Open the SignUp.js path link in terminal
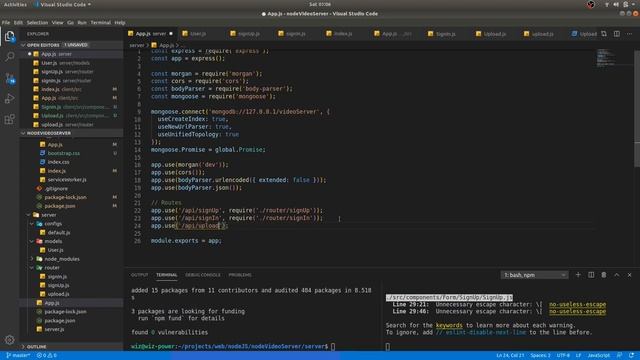640x360 pixels. [449, 297]
